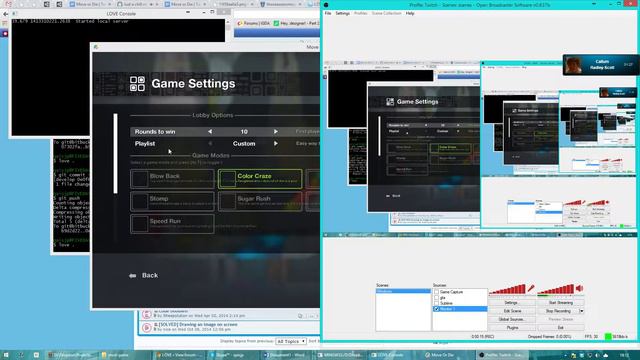The width and height of the screenshot is (640, 360).
Task: Select previous Playlist with left arrow
Action: click(210, 144)
